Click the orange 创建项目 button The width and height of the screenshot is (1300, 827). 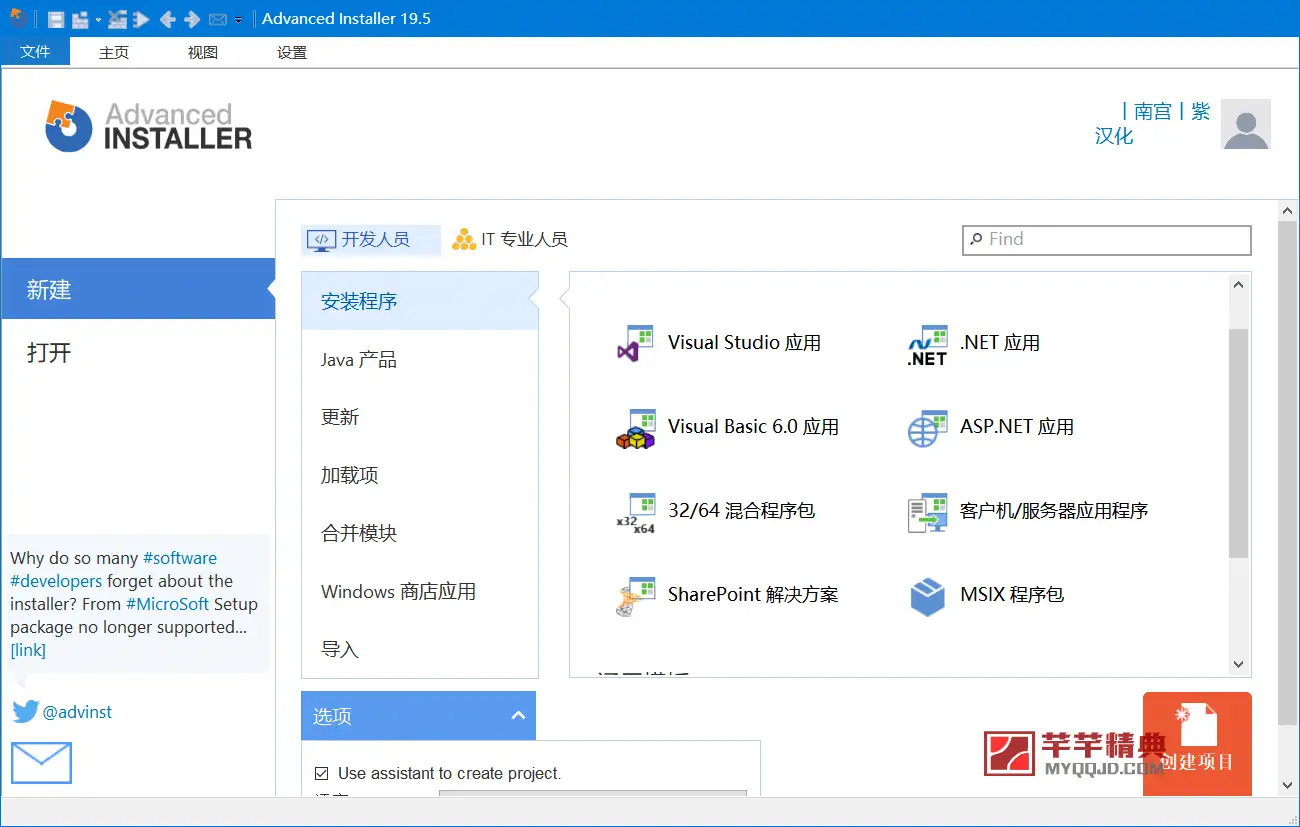tap(1197, 744)
